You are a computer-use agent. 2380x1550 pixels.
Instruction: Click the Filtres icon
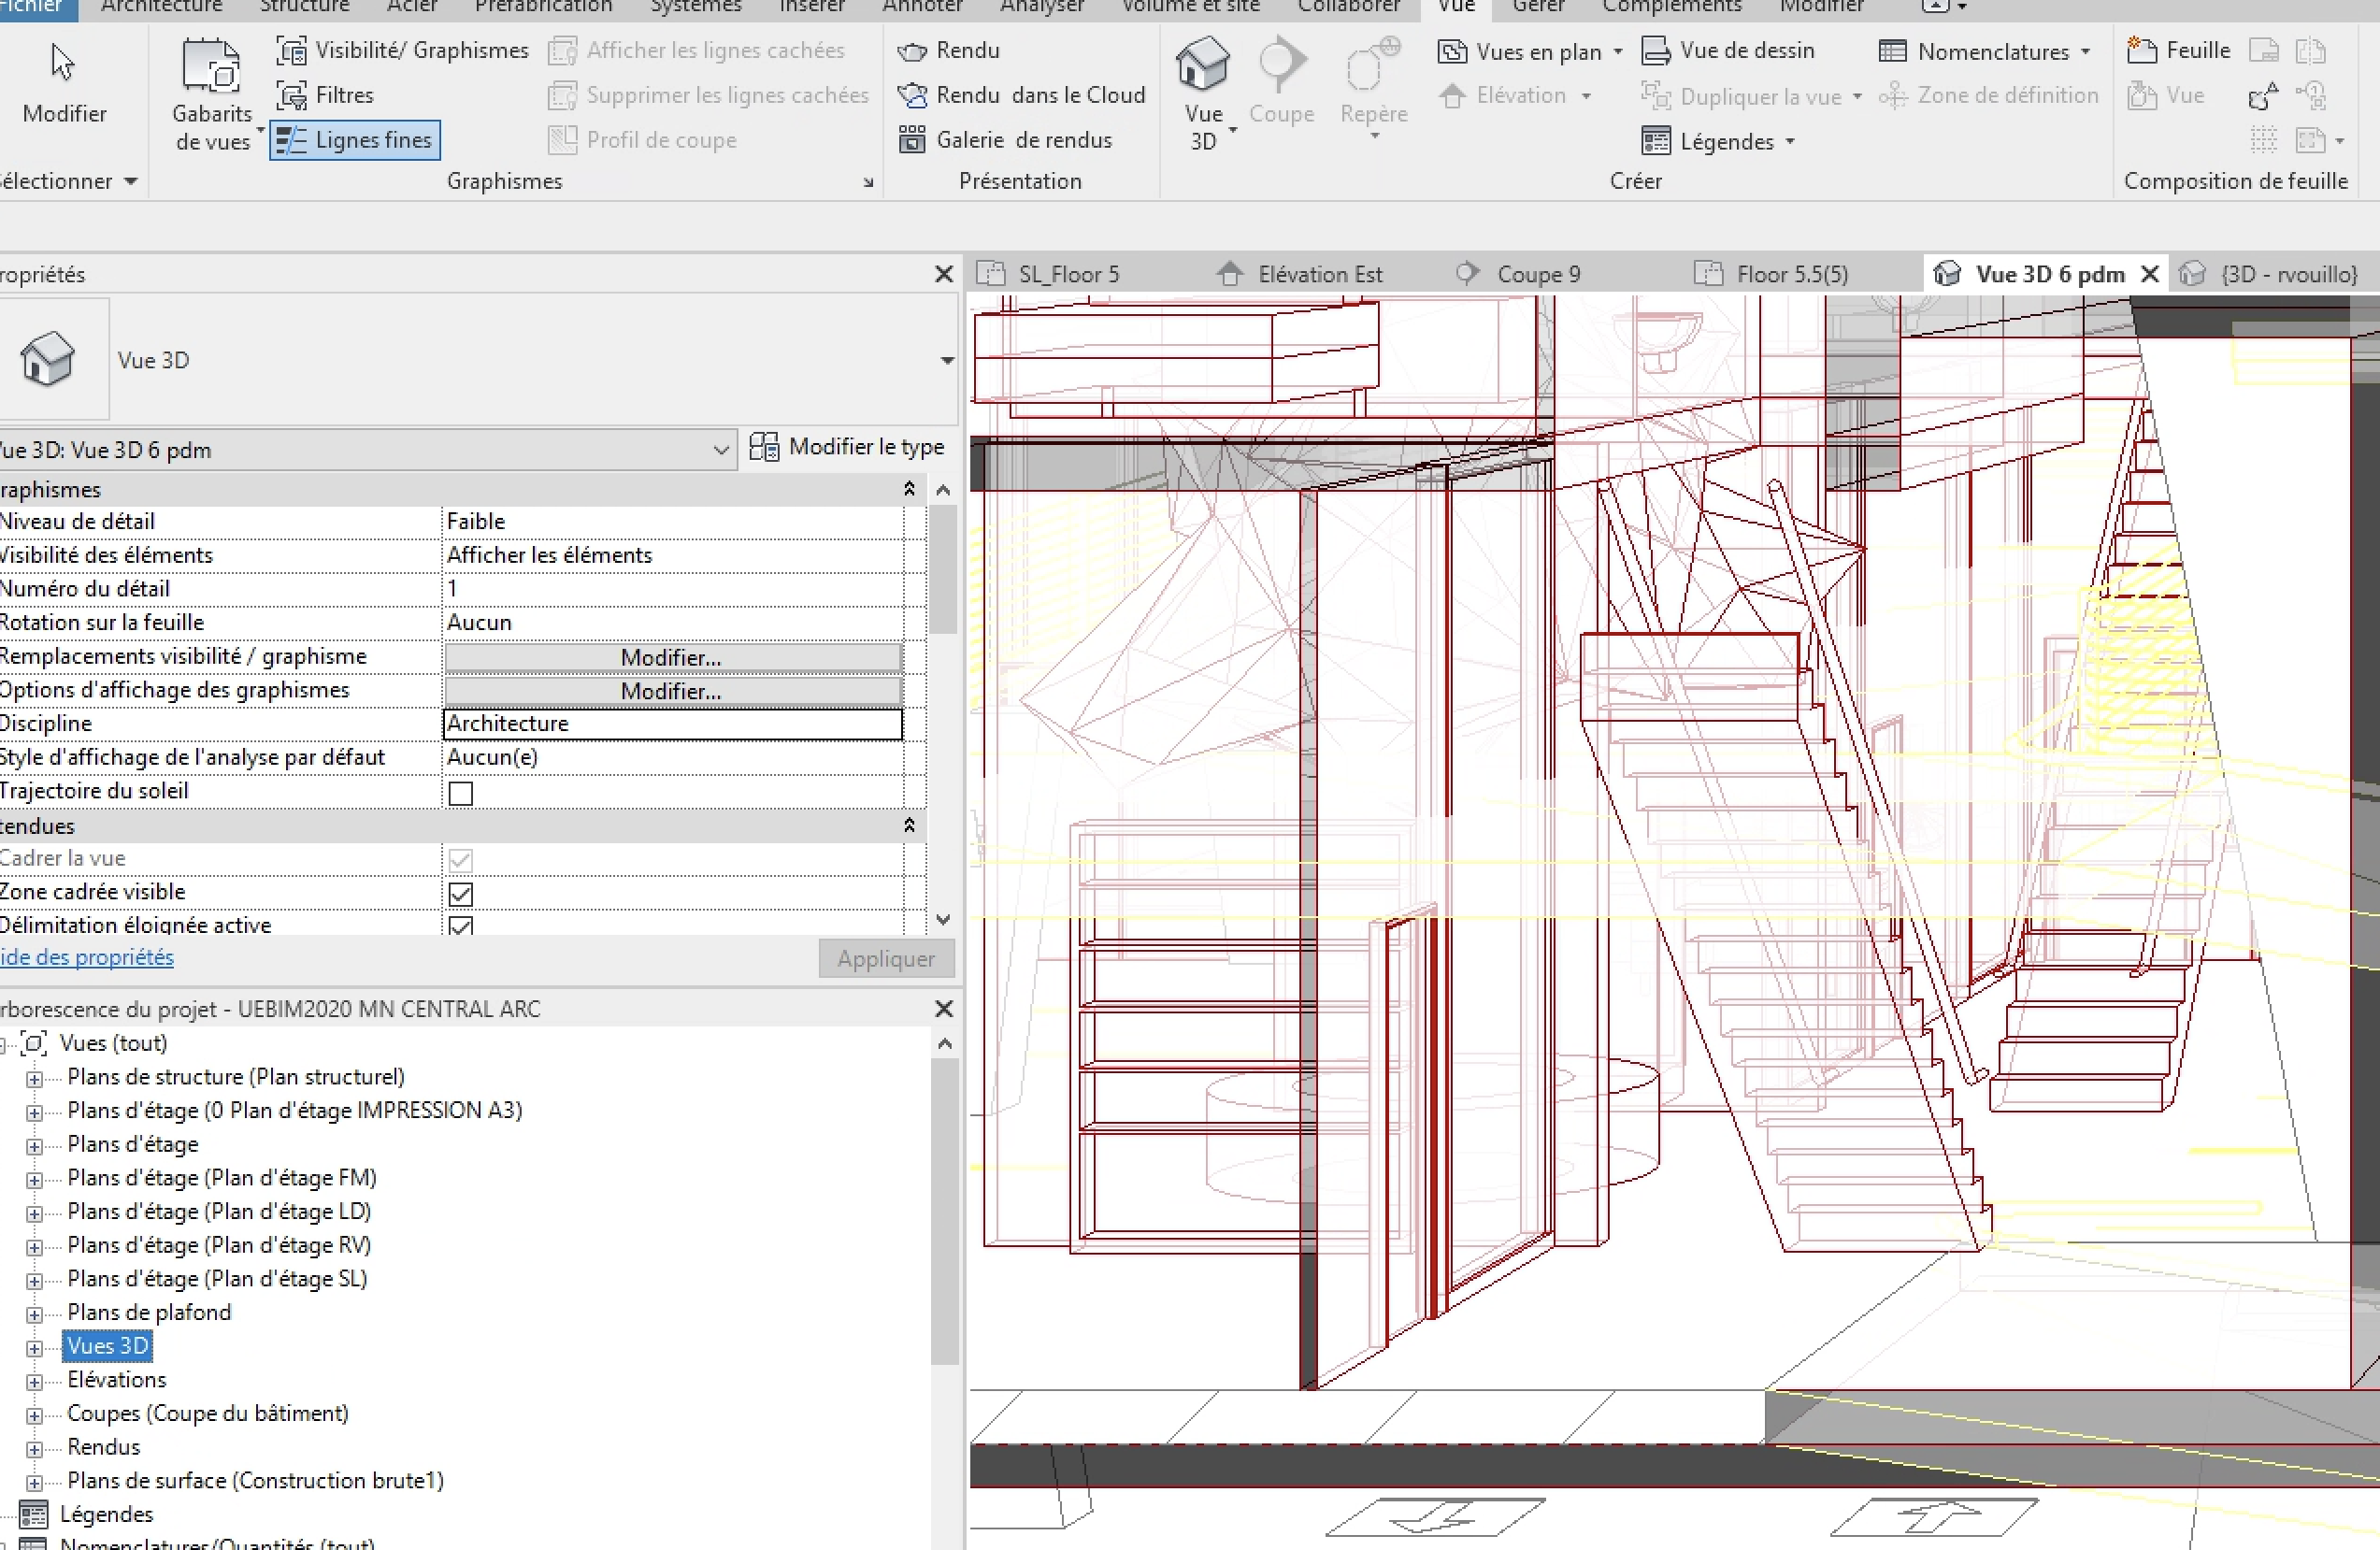292,96
